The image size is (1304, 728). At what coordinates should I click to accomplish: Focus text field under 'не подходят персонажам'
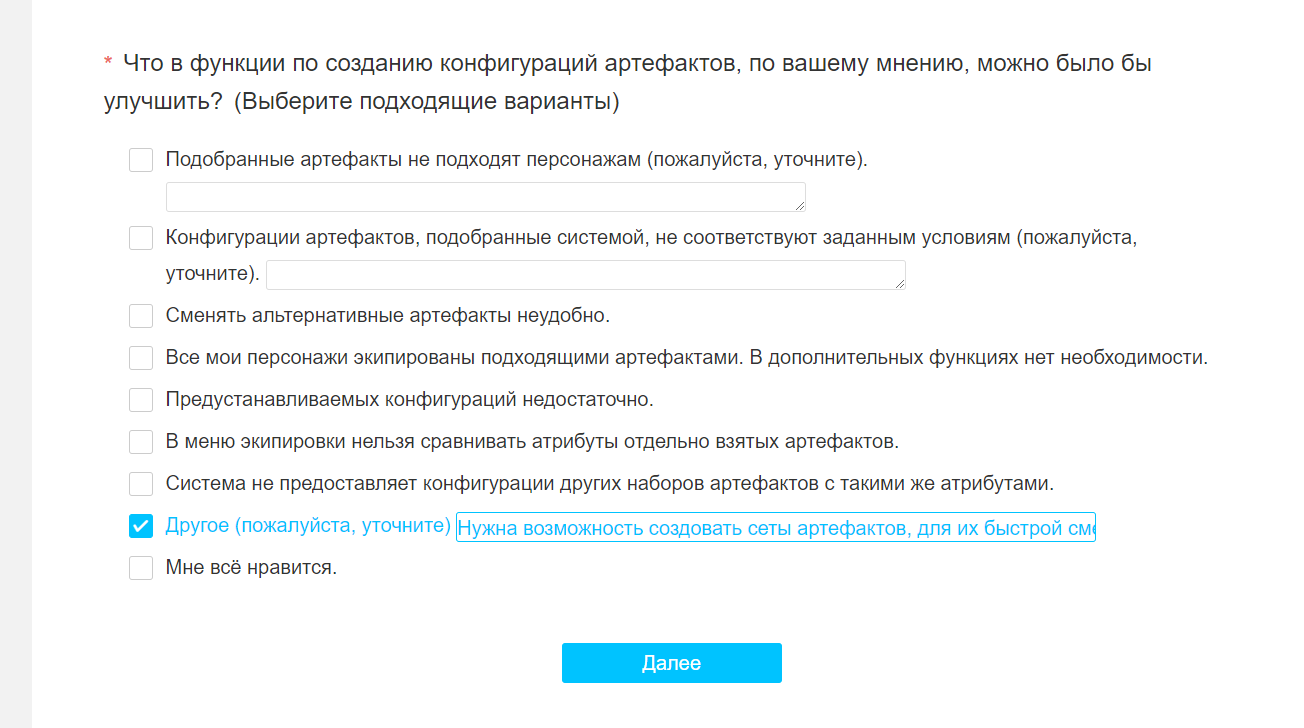[x=486, y=197]
